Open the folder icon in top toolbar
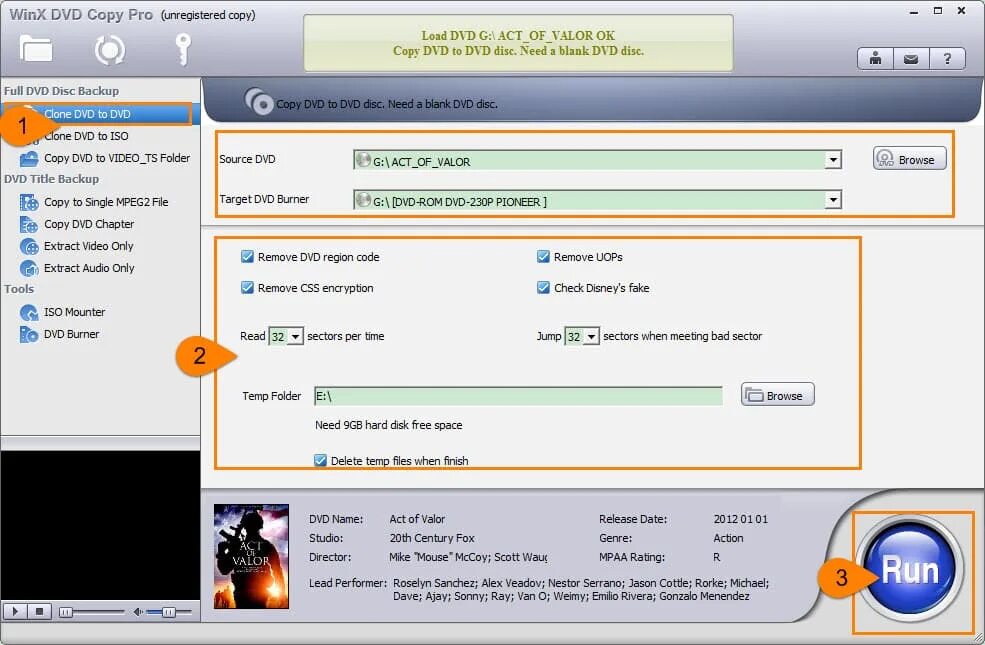The height and width of the screenshot is (645, 985). [x=36, y=48]
